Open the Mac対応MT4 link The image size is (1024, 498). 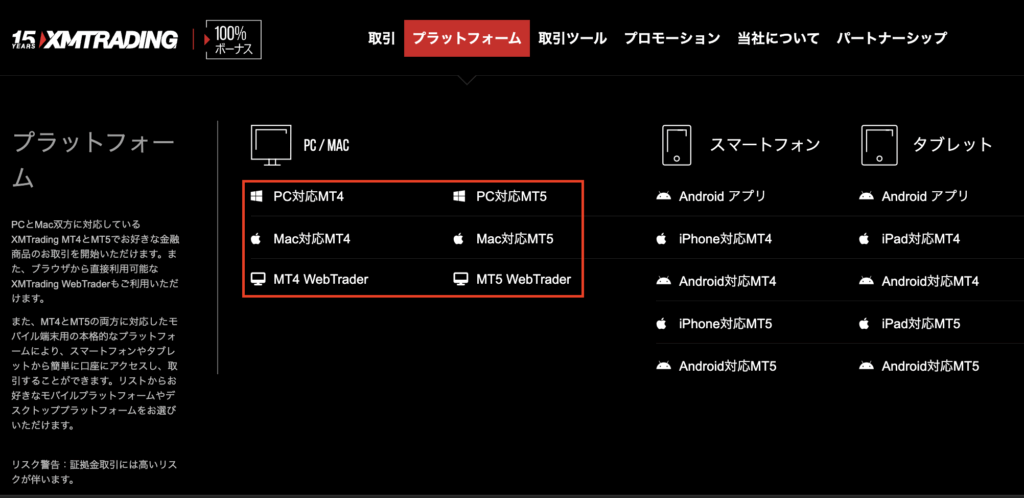click(312, 239)
